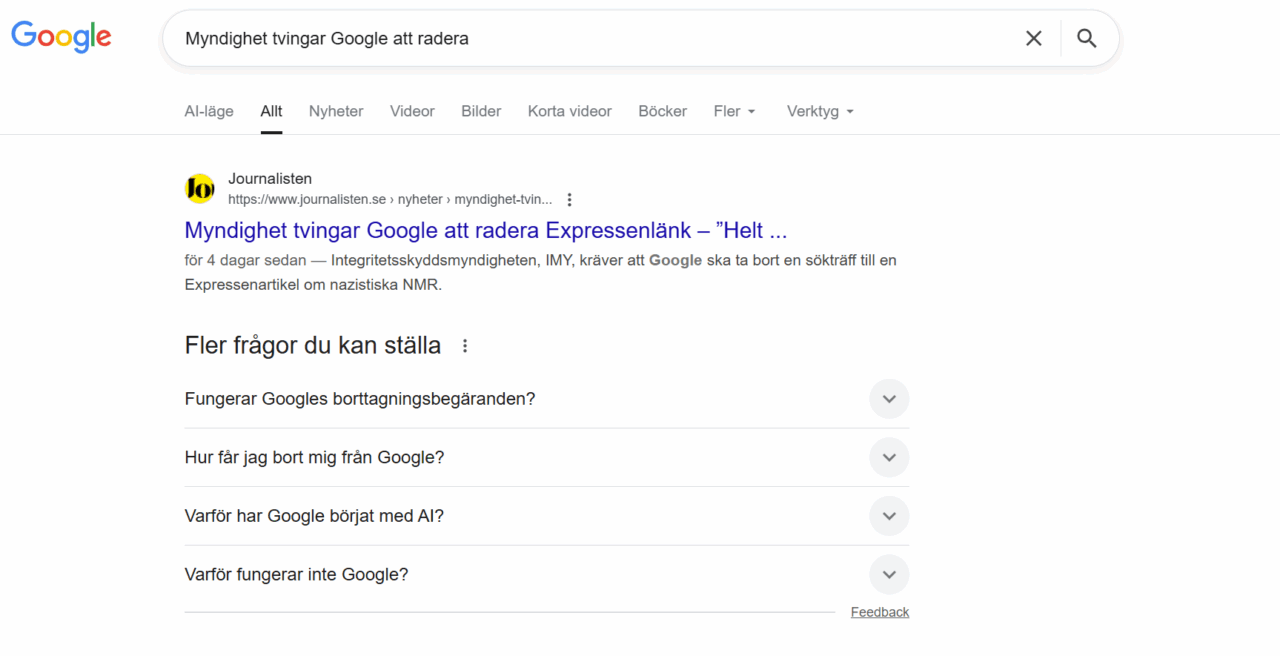Open the three-dot menu next to 'Fler frågor du kan ställa'
1280x656 pixels.
(x=465, y=346)
